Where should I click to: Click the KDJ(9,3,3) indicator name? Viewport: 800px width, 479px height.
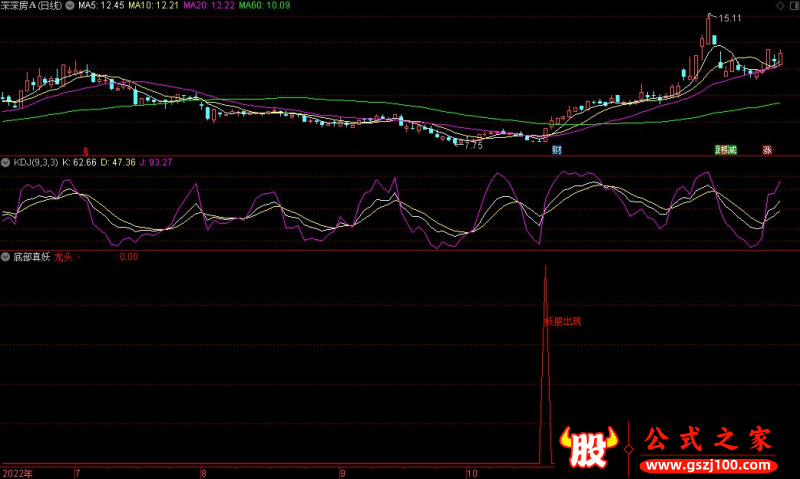(x=35, y=162)
